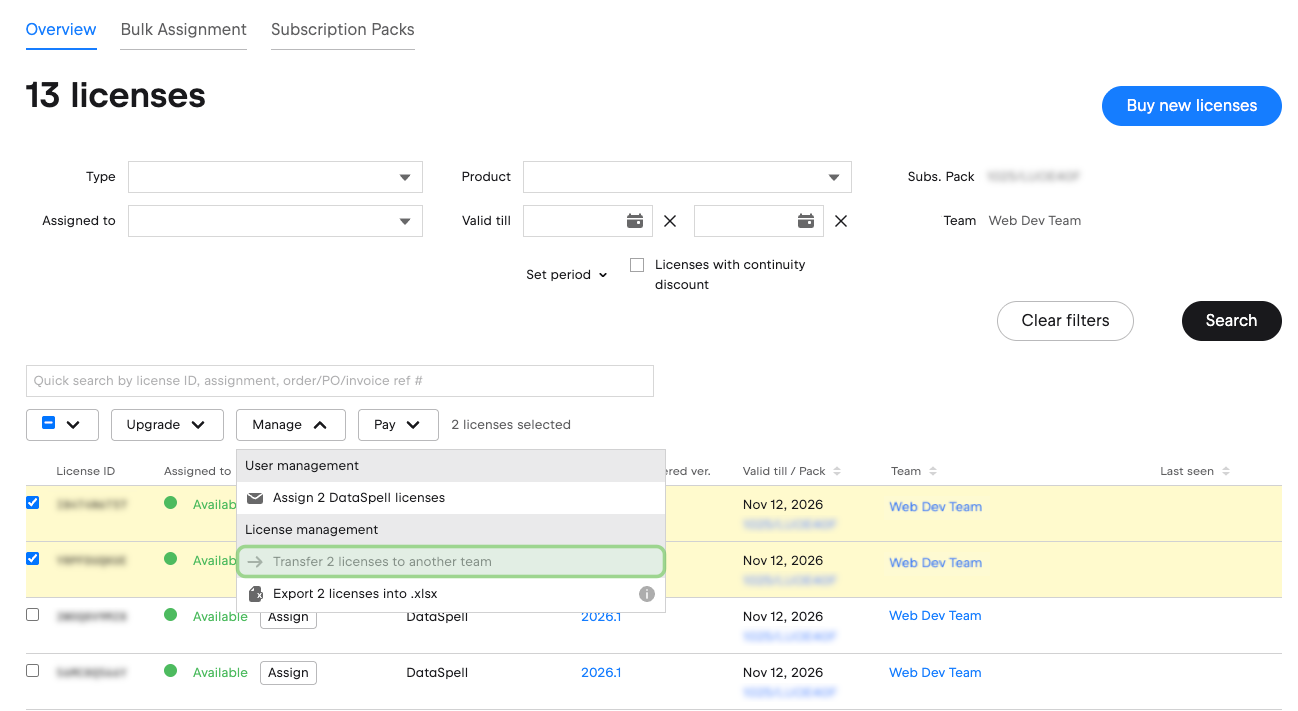1298x711 pixels.
Task: Open the bulk select checkbox dropdown
Action: [x=62, y=424]
